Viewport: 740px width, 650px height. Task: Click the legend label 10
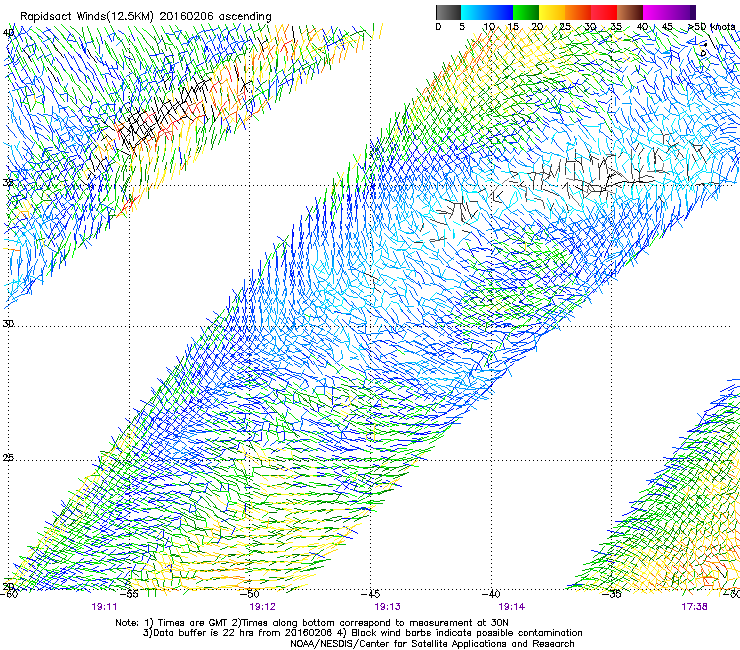489,27
